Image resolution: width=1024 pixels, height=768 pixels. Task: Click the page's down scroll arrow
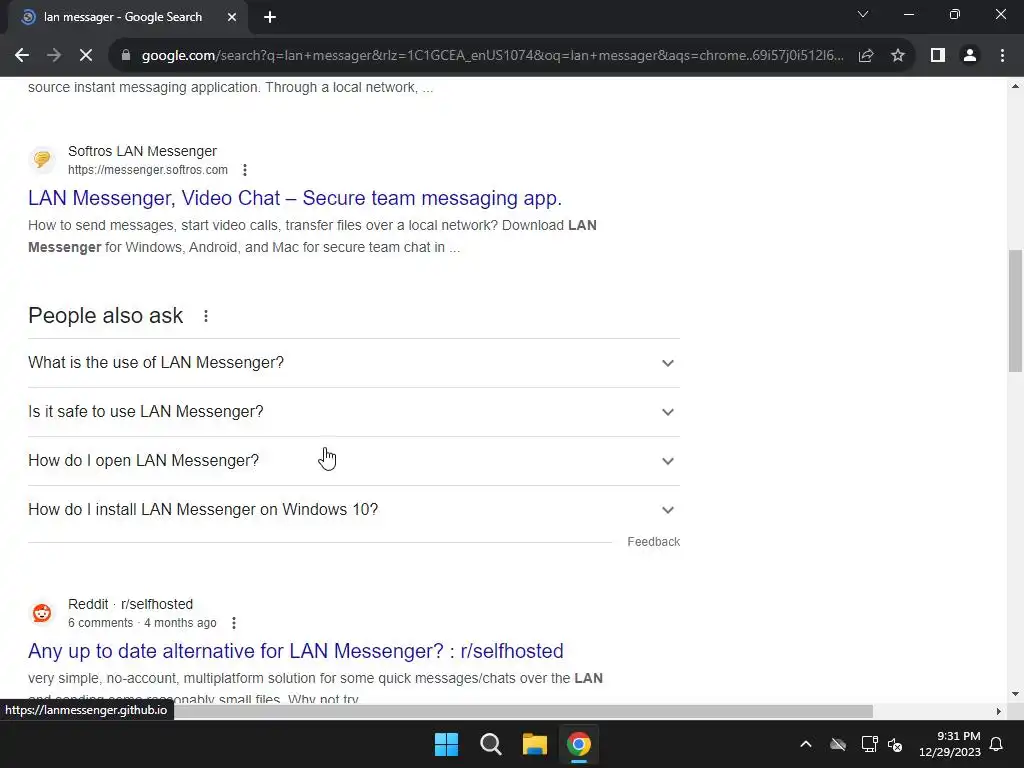(1016, 694)
